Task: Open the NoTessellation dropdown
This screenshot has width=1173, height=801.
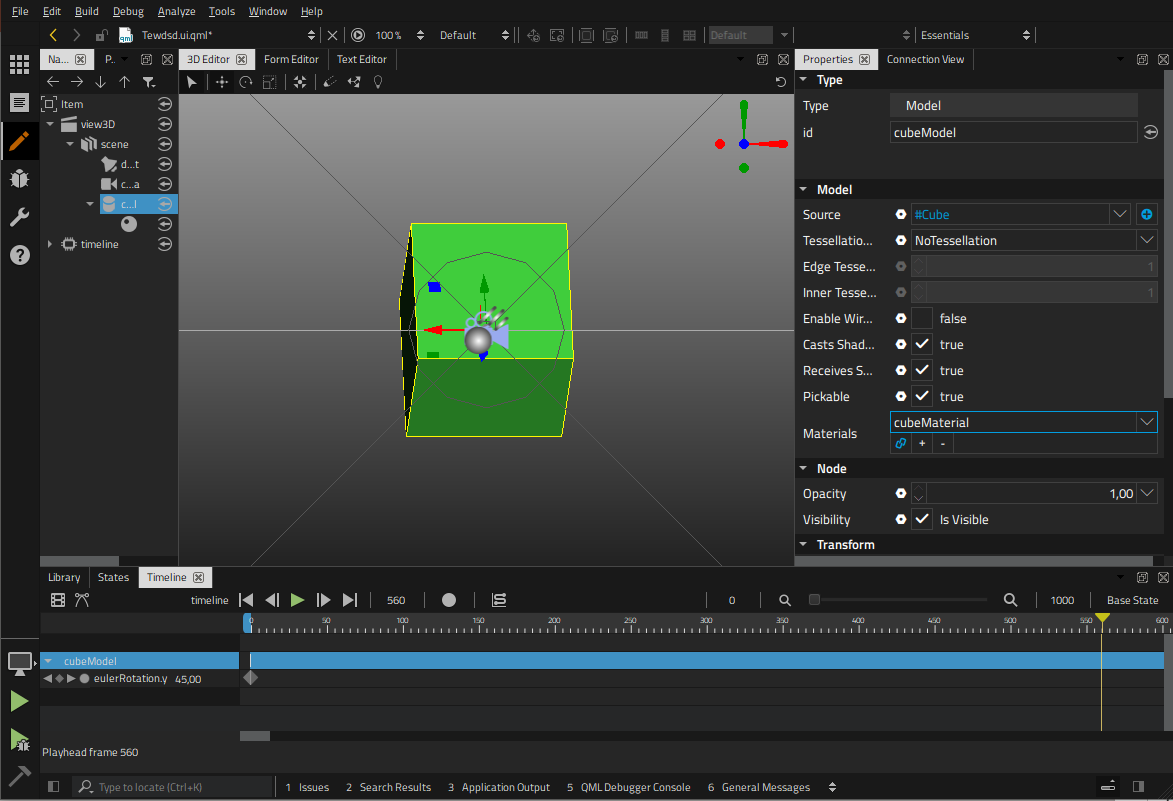Action: click(1146, 241)
